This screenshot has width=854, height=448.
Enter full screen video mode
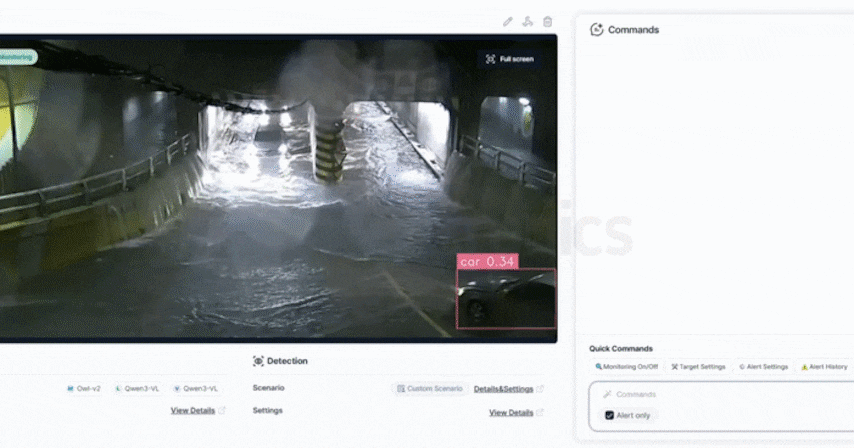510,59
